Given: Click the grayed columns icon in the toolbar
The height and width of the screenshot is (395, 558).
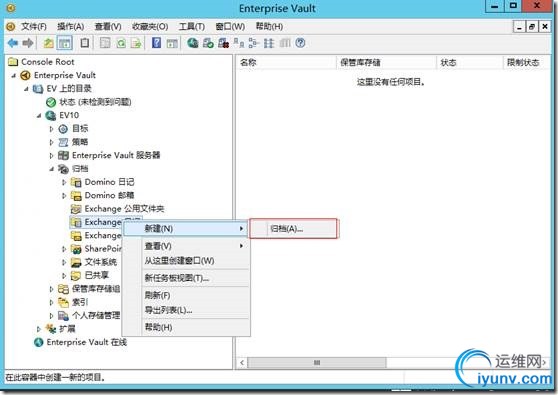Looking at the screenshot, I should point(285,43).
